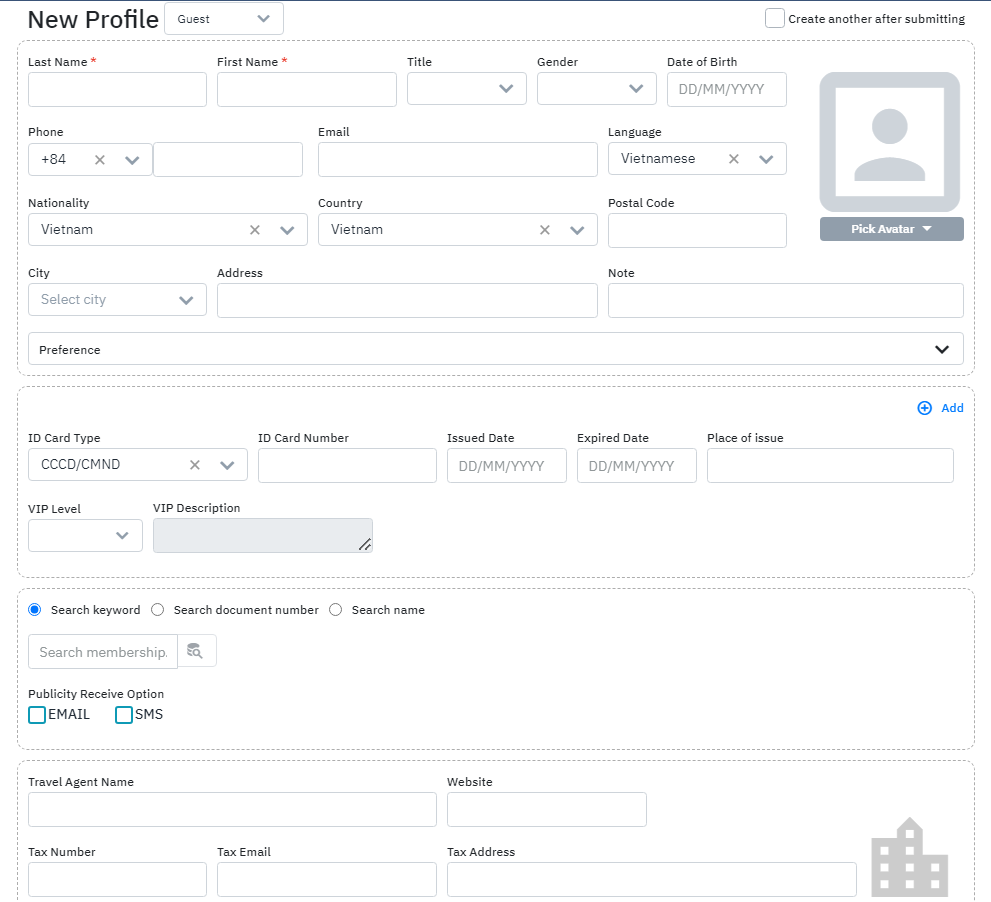The height and width of the screenshot is (902, 991).
Task: Clear the Country Vietnam selection
Action: coord(545,230)
